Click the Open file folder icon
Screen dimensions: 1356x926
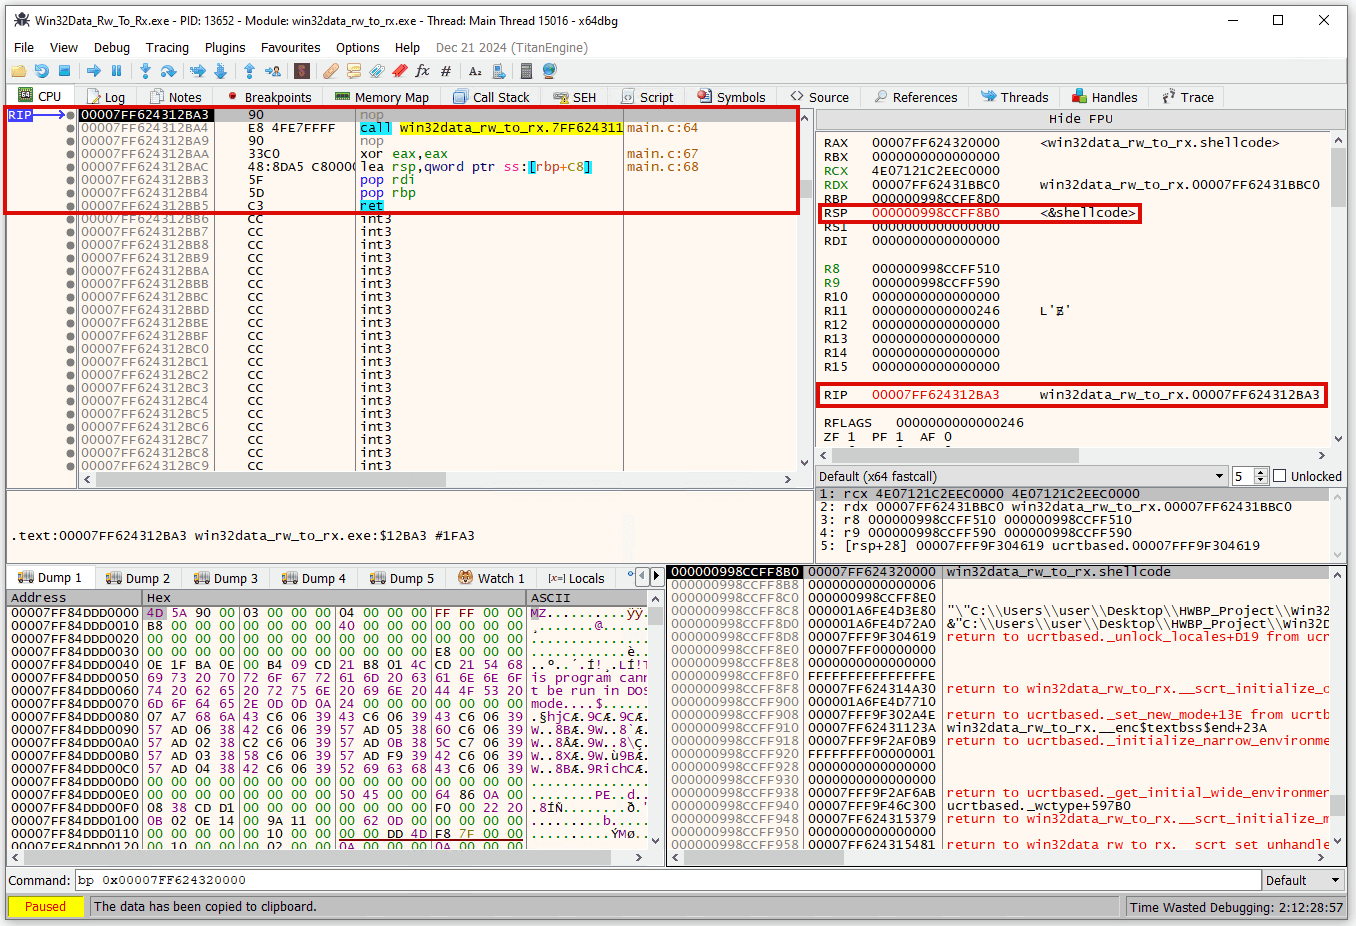tap(18, 71)
